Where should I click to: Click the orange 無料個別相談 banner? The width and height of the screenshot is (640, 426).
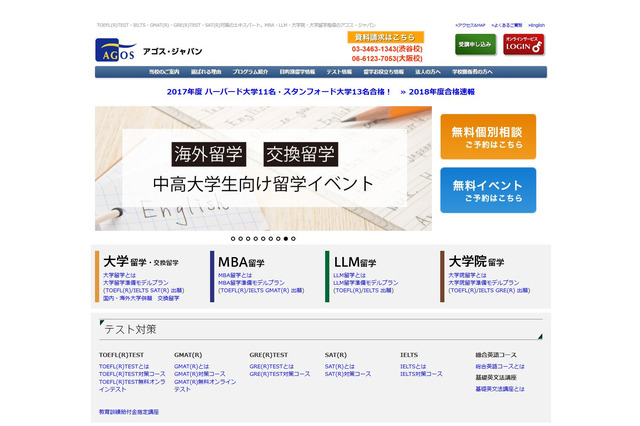(487, 137)
